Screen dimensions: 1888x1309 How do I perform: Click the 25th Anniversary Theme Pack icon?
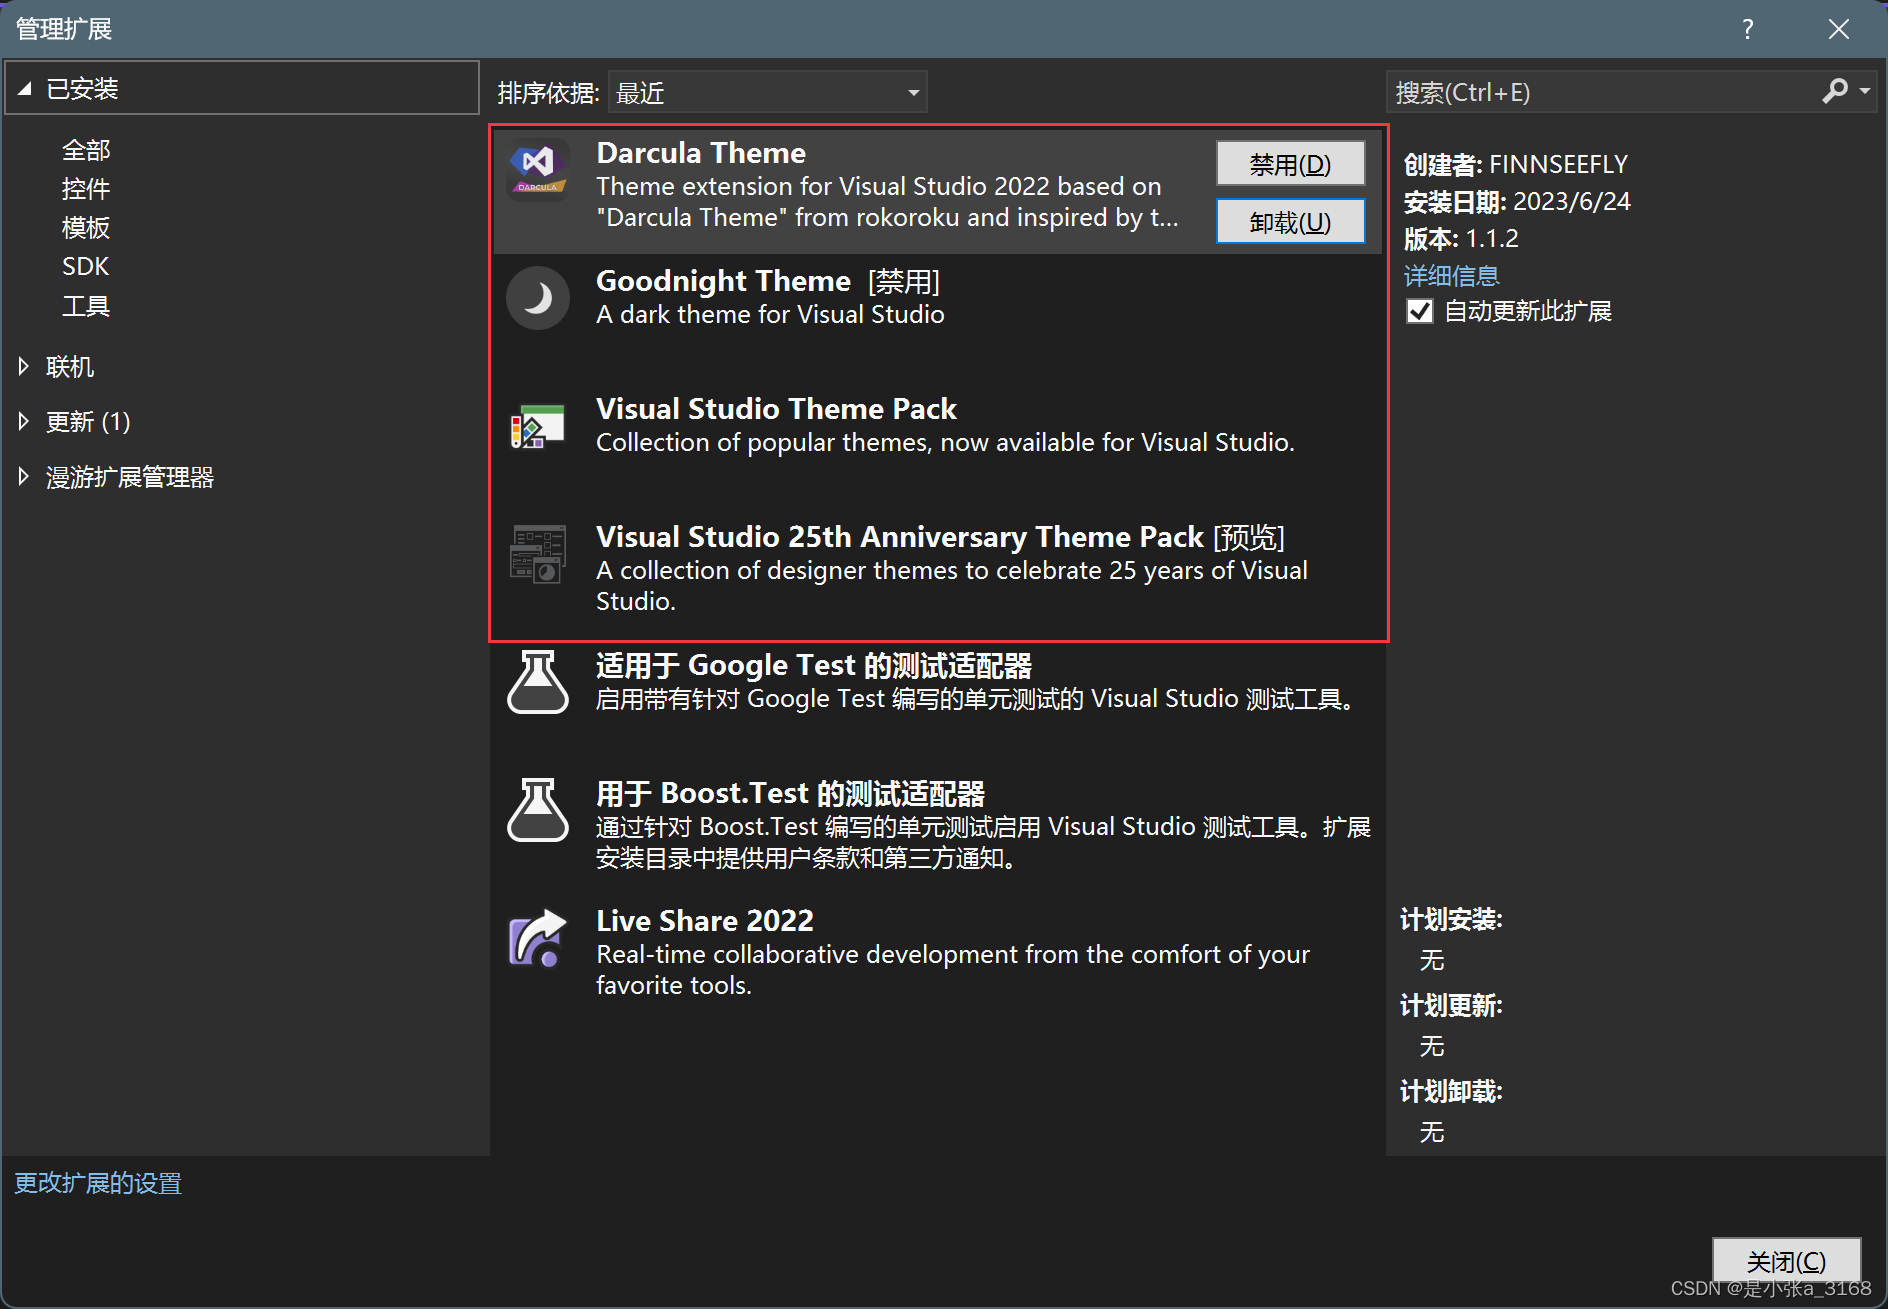tap(538, 554)
